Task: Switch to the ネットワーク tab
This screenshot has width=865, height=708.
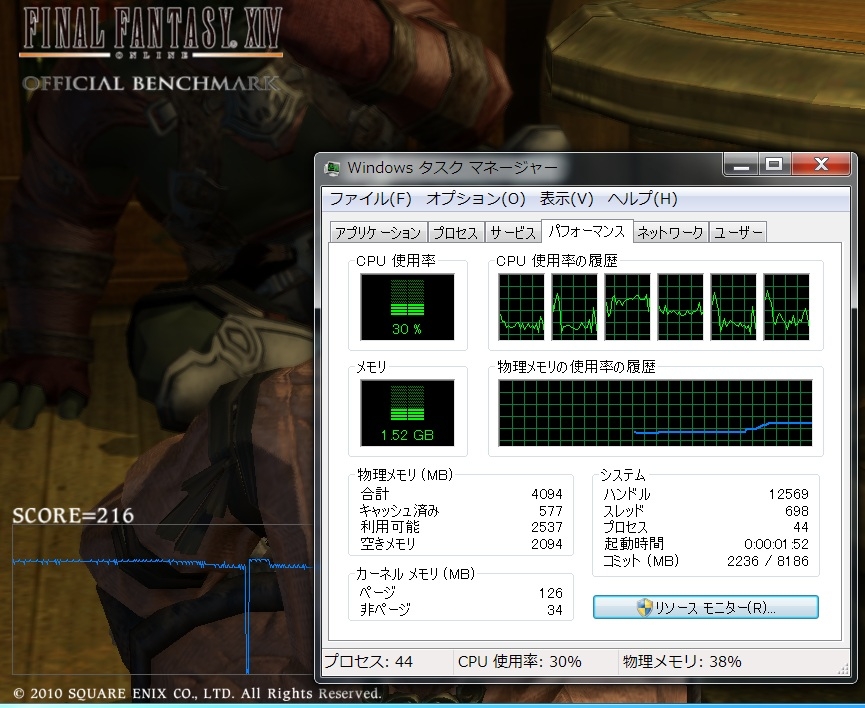Action: point(670,232)
